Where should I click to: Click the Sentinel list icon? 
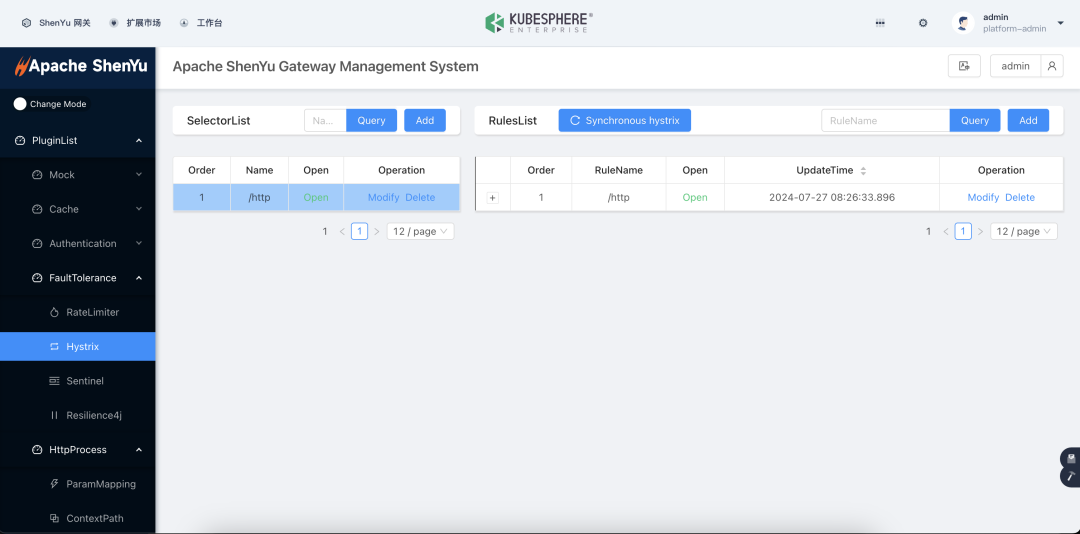click(x=54, y=381)
